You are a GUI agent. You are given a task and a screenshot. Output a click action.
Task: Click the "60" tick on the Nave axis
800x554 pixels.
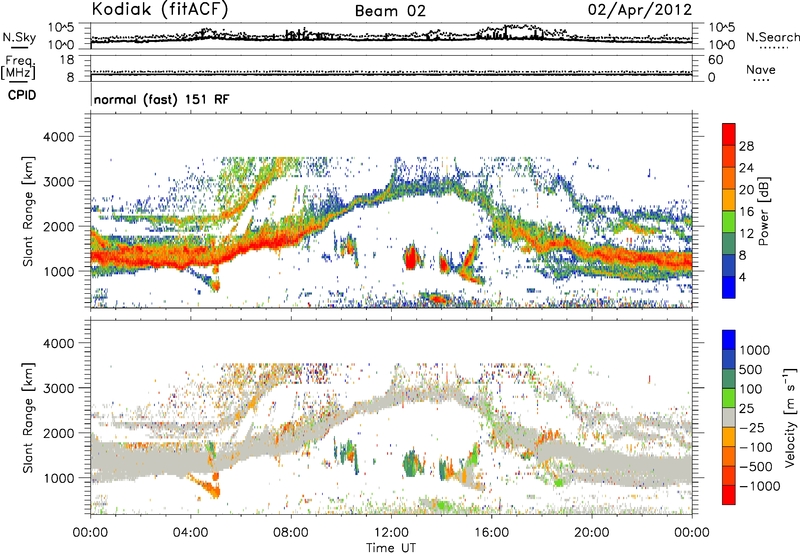pos(715,60)
